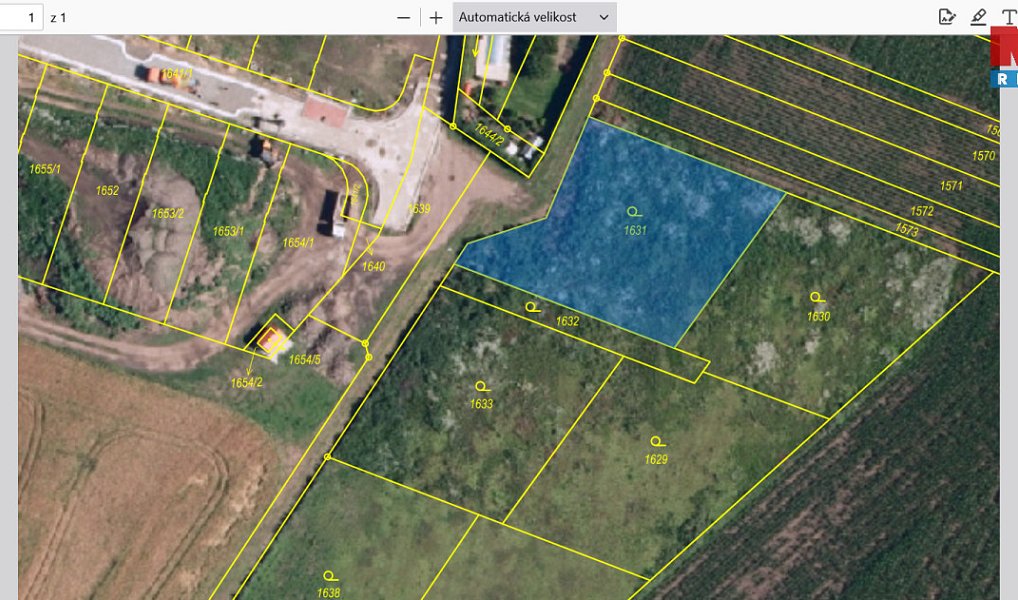Click parcel label 1571
The width and height of the screenshot is (1018, 600).
tap(950, 186)
